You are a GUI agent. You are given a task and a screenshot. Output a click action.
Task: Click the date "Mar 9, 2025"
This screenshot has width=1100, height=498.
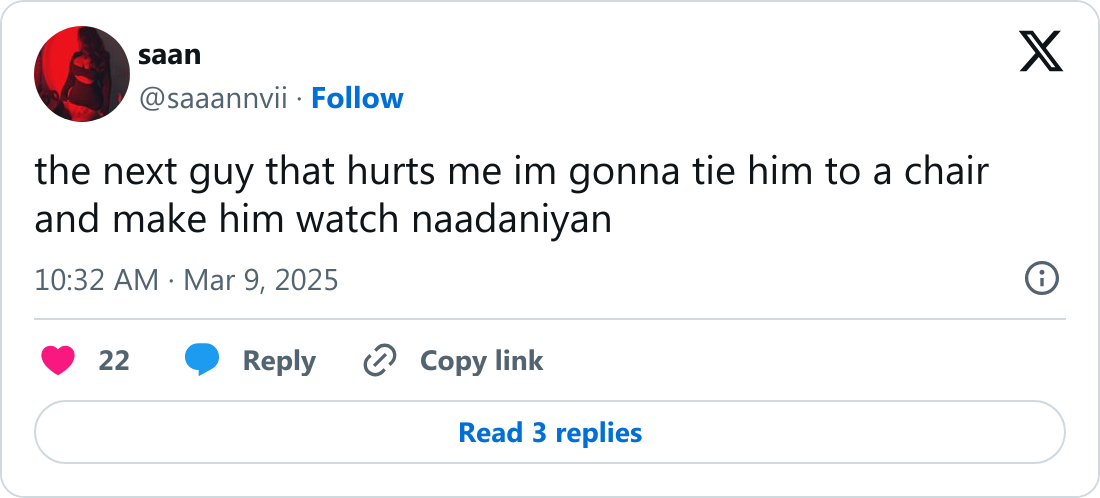(x=256, y=279)
